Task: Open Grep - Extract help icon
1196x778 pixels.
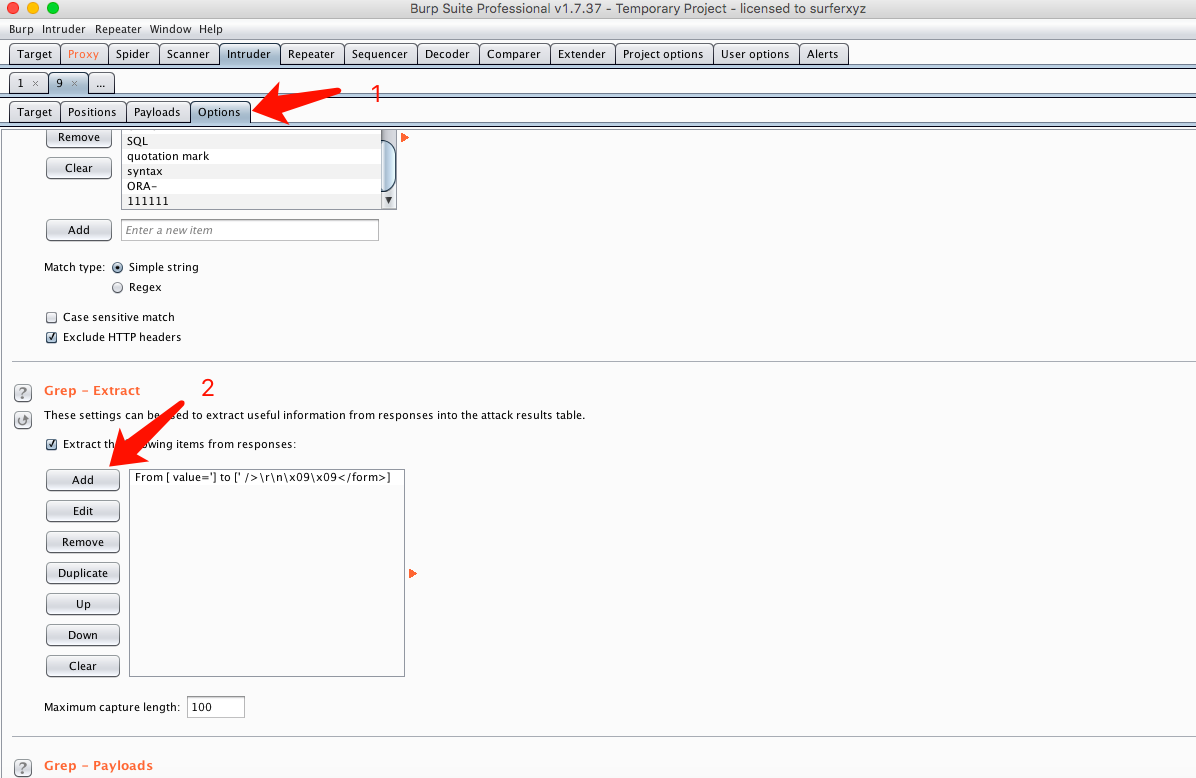Action: click(x=23, y=393)
